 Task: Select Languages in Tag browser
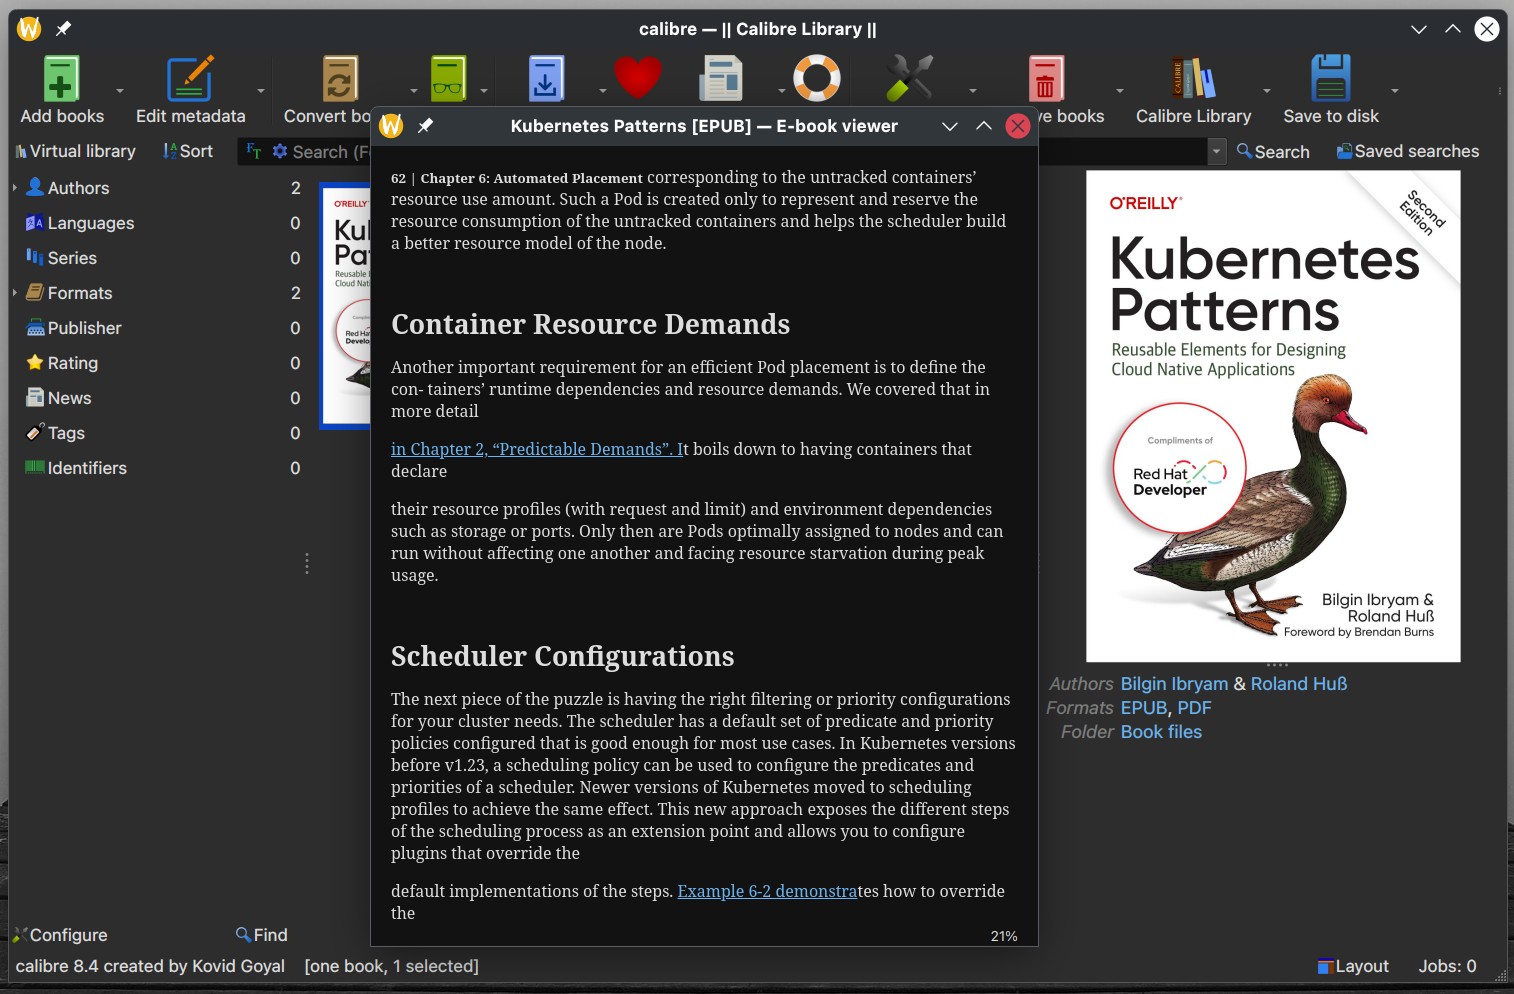coord(90,223)
